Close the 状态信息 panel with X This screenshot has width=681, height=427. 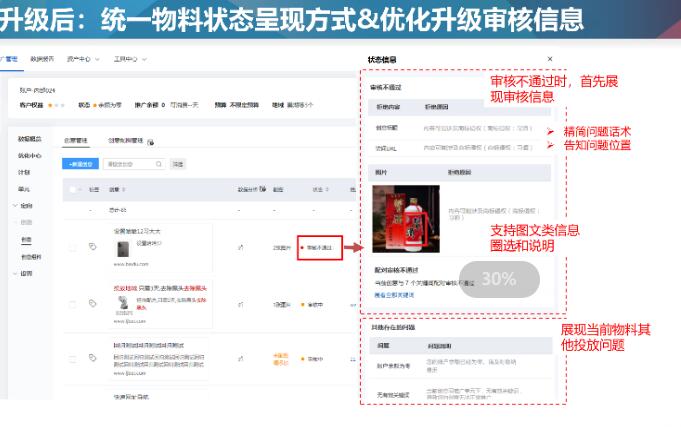point(549,60)
